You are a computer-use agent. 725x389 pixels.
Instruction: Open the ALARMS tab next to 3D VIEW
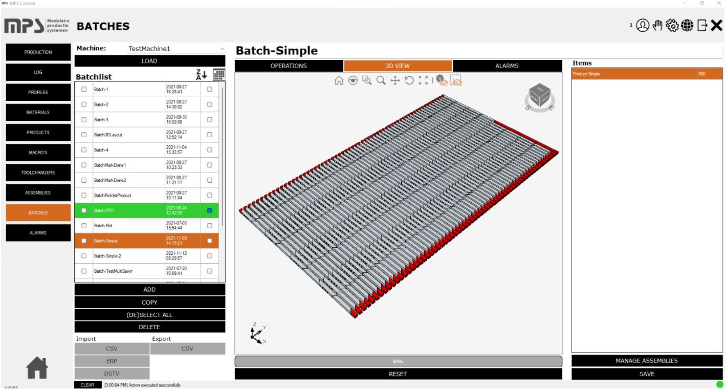507,66
